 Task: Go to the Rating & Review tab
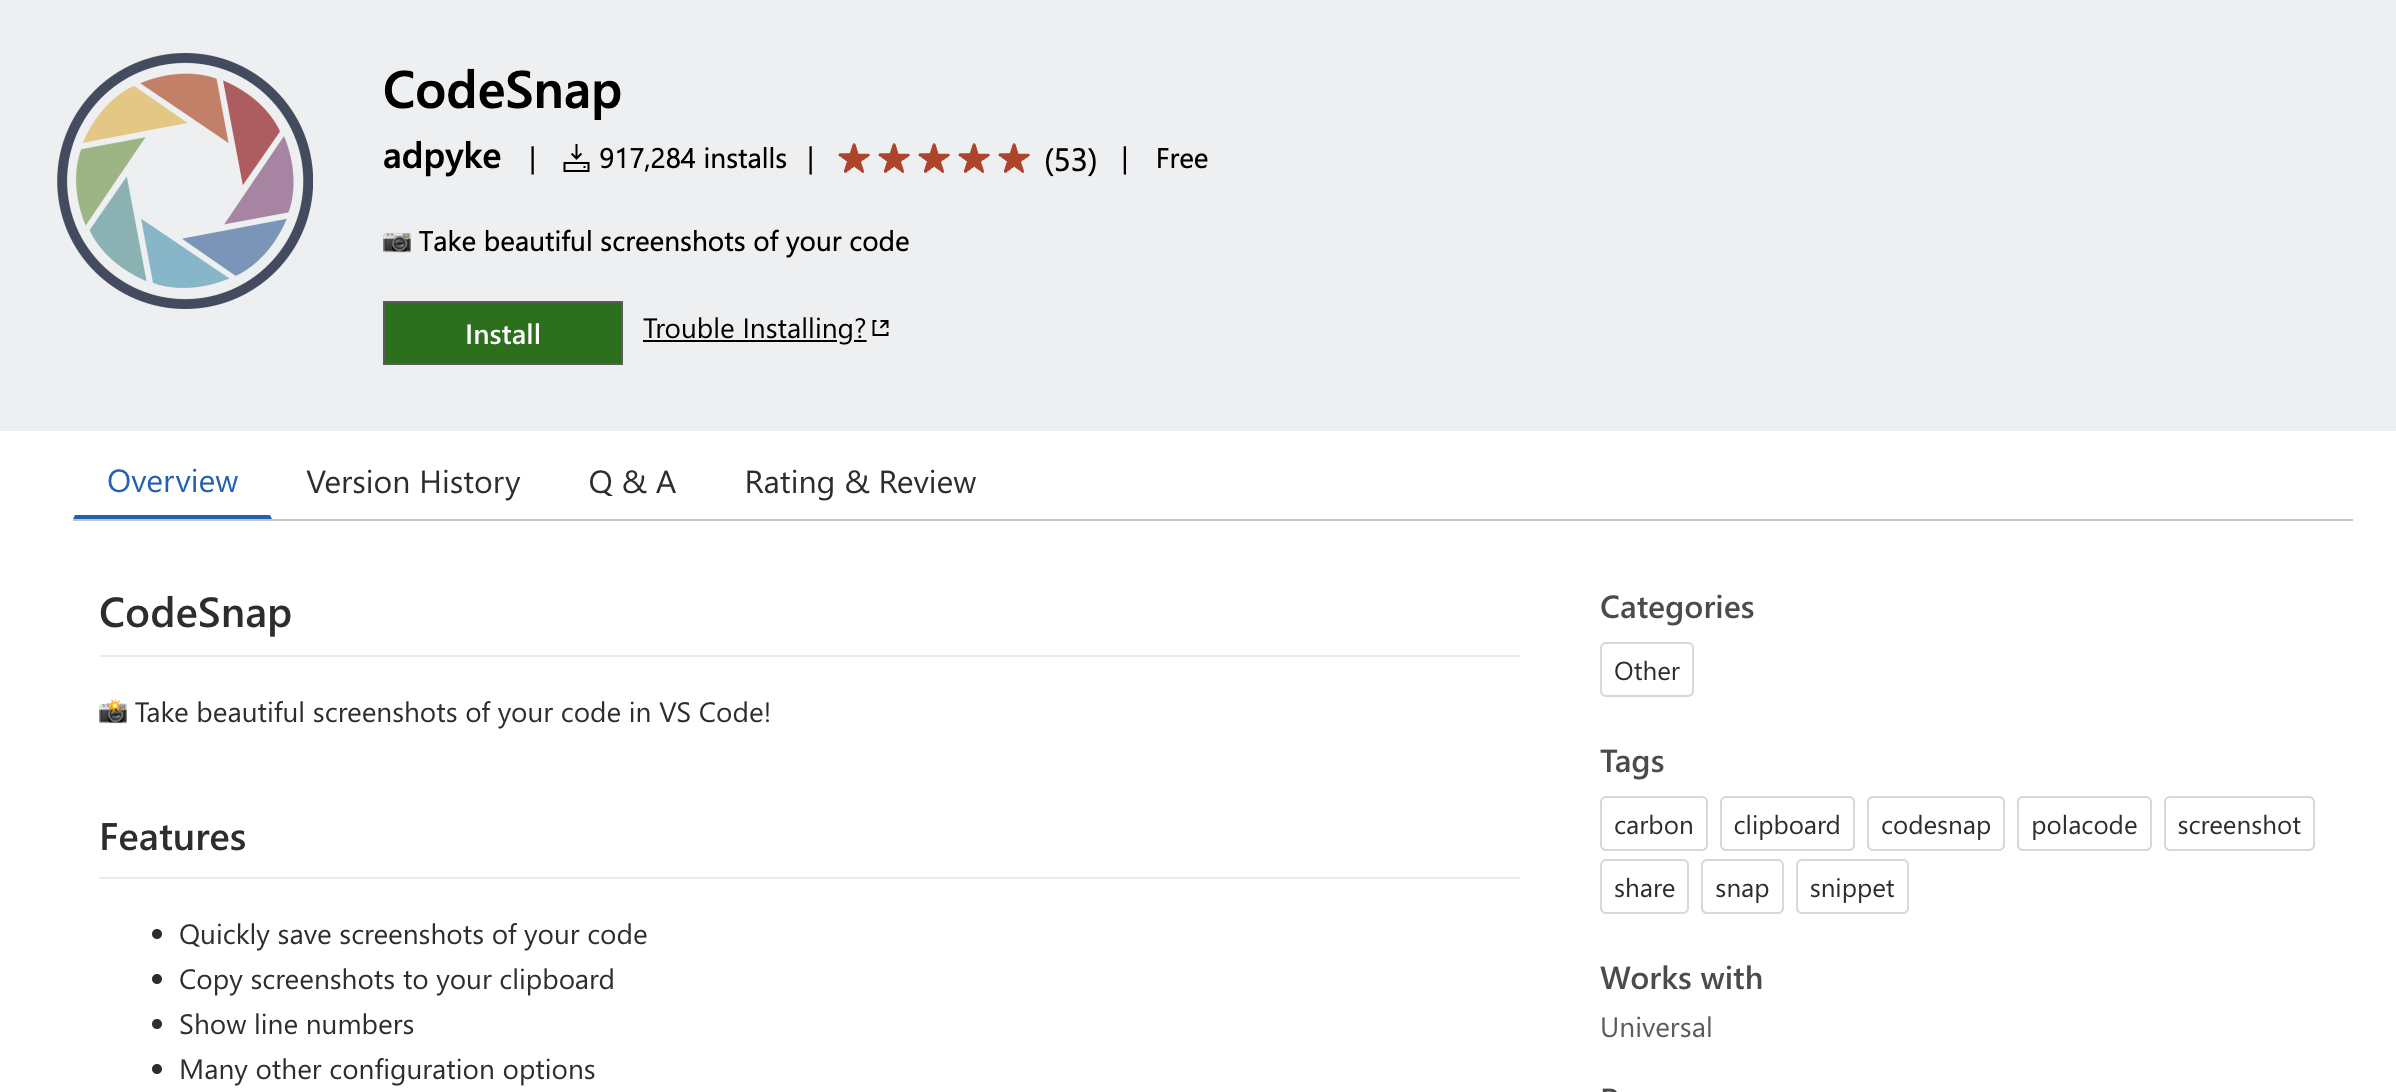coord(860,483)
